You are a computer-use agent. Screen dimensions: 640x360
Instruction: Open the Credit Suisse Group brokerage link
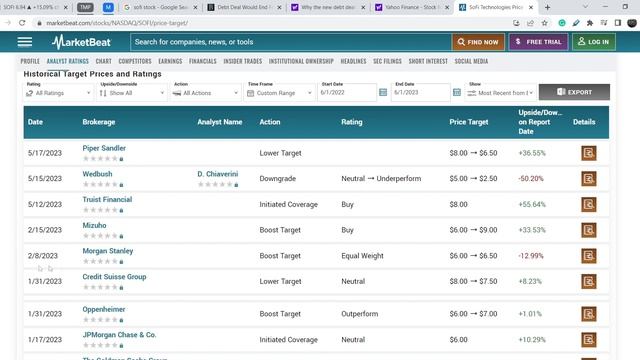[x=114, y=277]
